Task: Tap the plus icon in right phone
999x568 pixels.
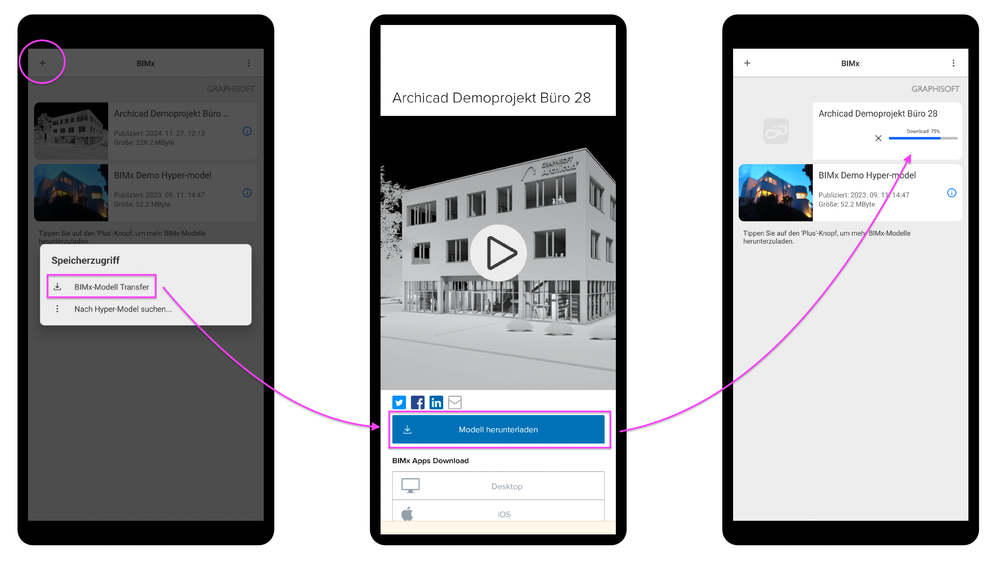Action: coord(747,63)
